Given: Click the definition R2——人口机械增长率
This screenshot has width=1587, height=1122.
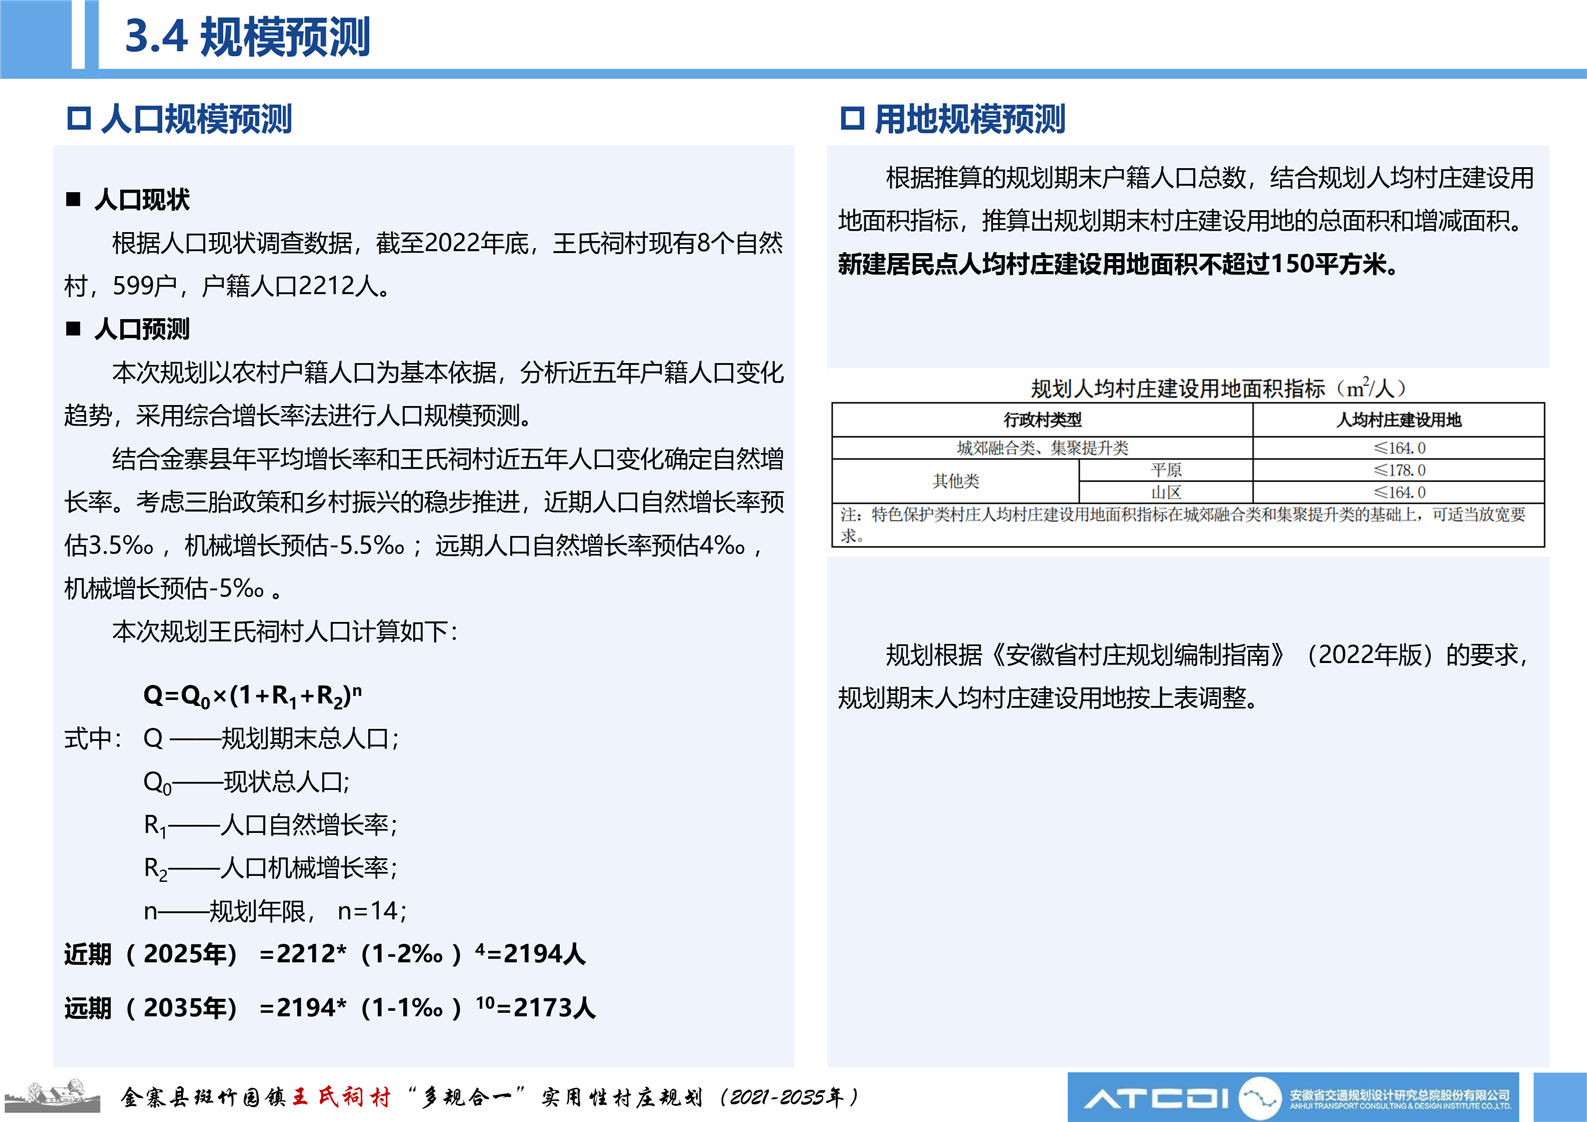Looking at the screenshot, I should tap(270, 868).
